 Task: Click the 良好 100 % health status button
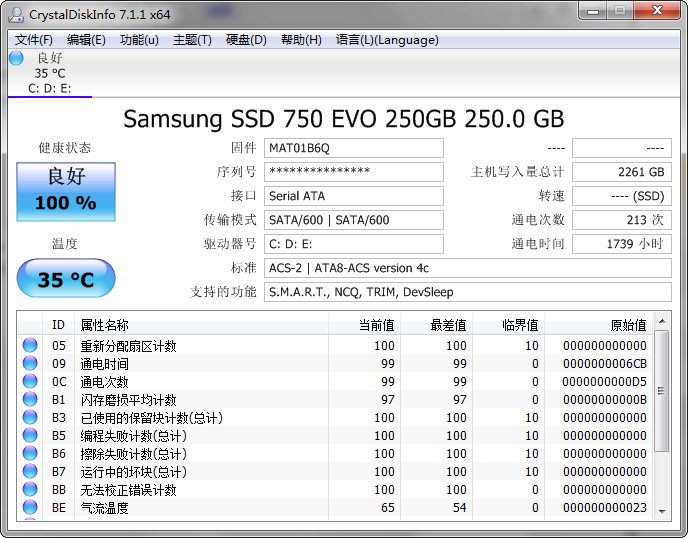tap(66, 191)
